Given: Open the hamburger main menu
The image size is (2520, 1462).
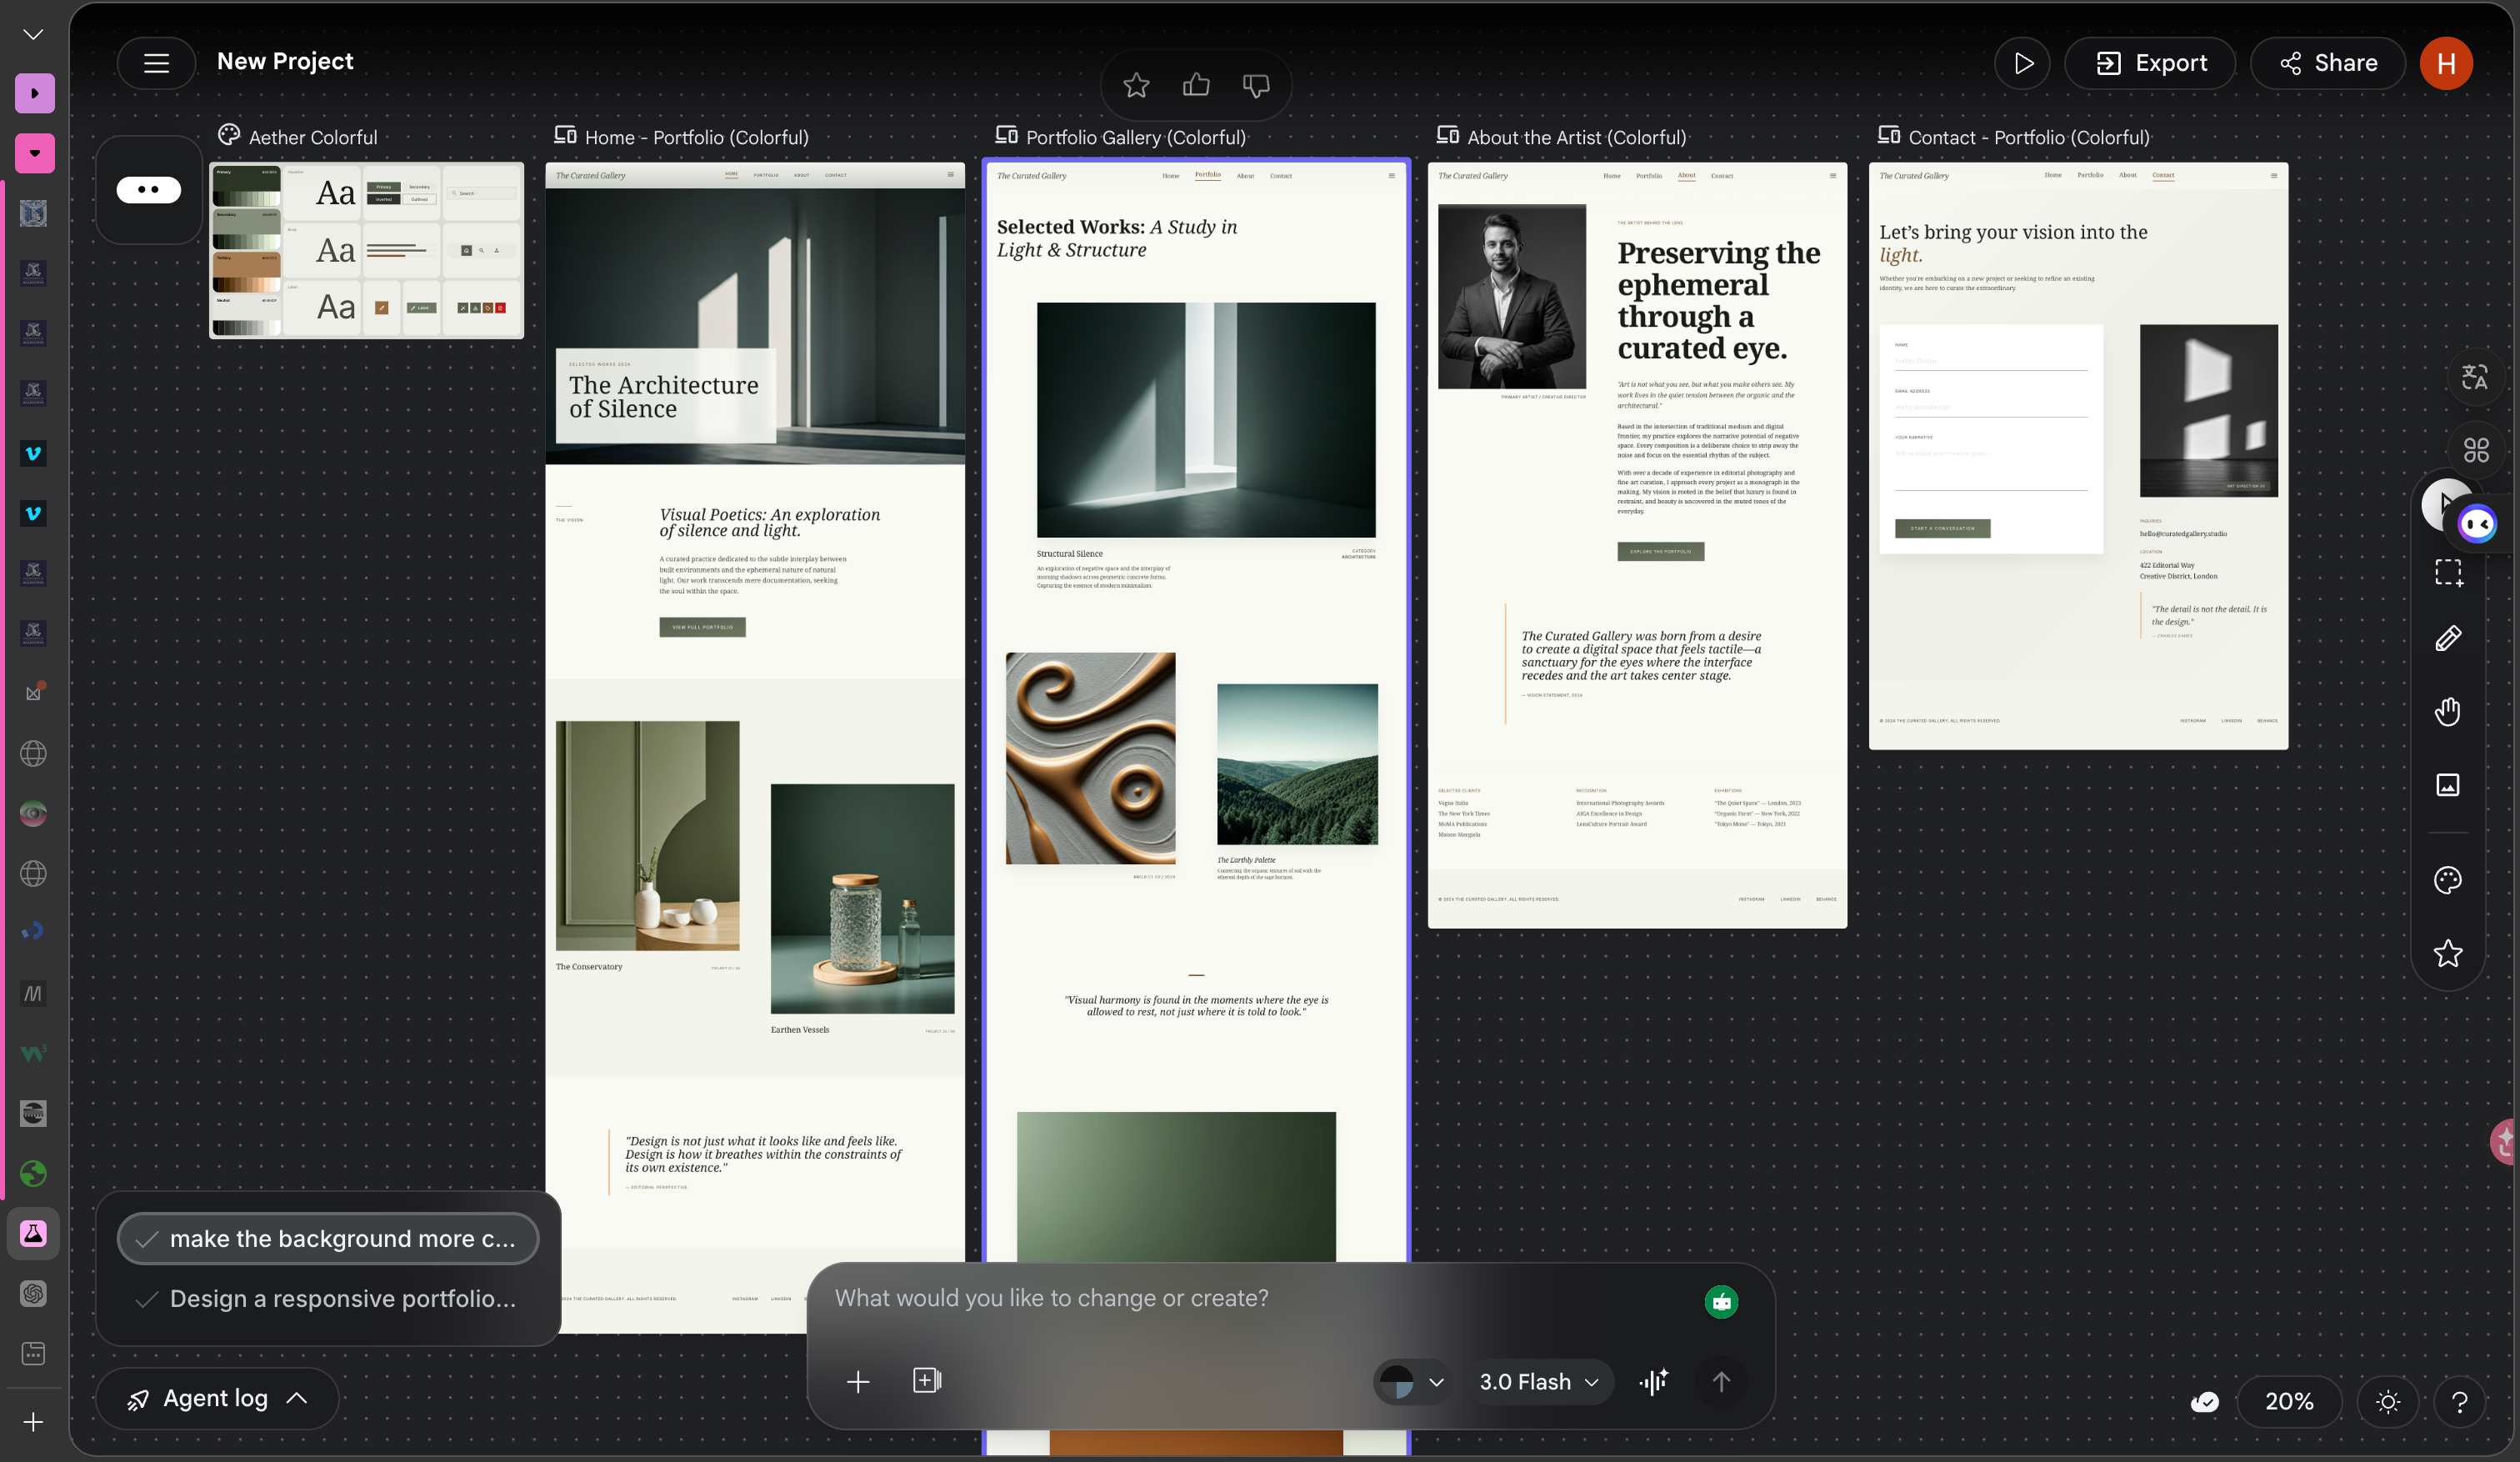Looking at the screenshot, I should [156, 63].
